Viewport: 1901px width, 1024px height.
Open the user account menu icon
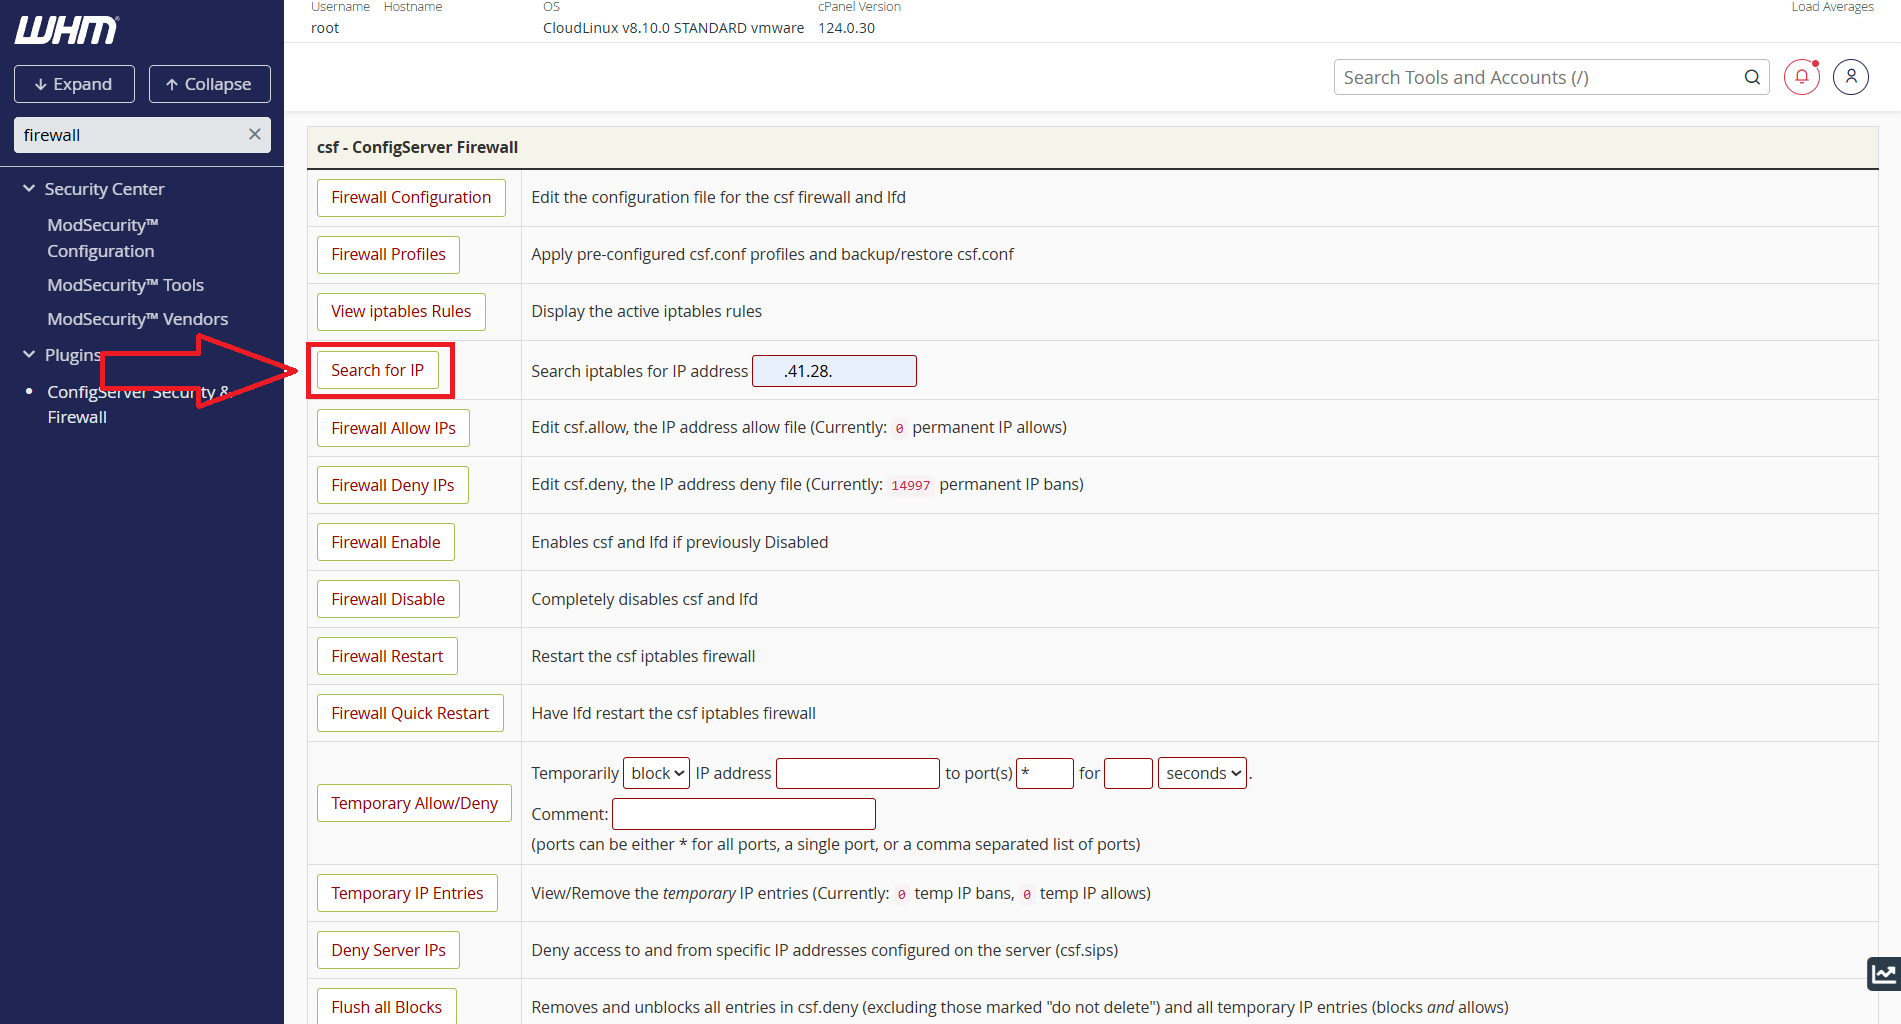coord(1850,77)
